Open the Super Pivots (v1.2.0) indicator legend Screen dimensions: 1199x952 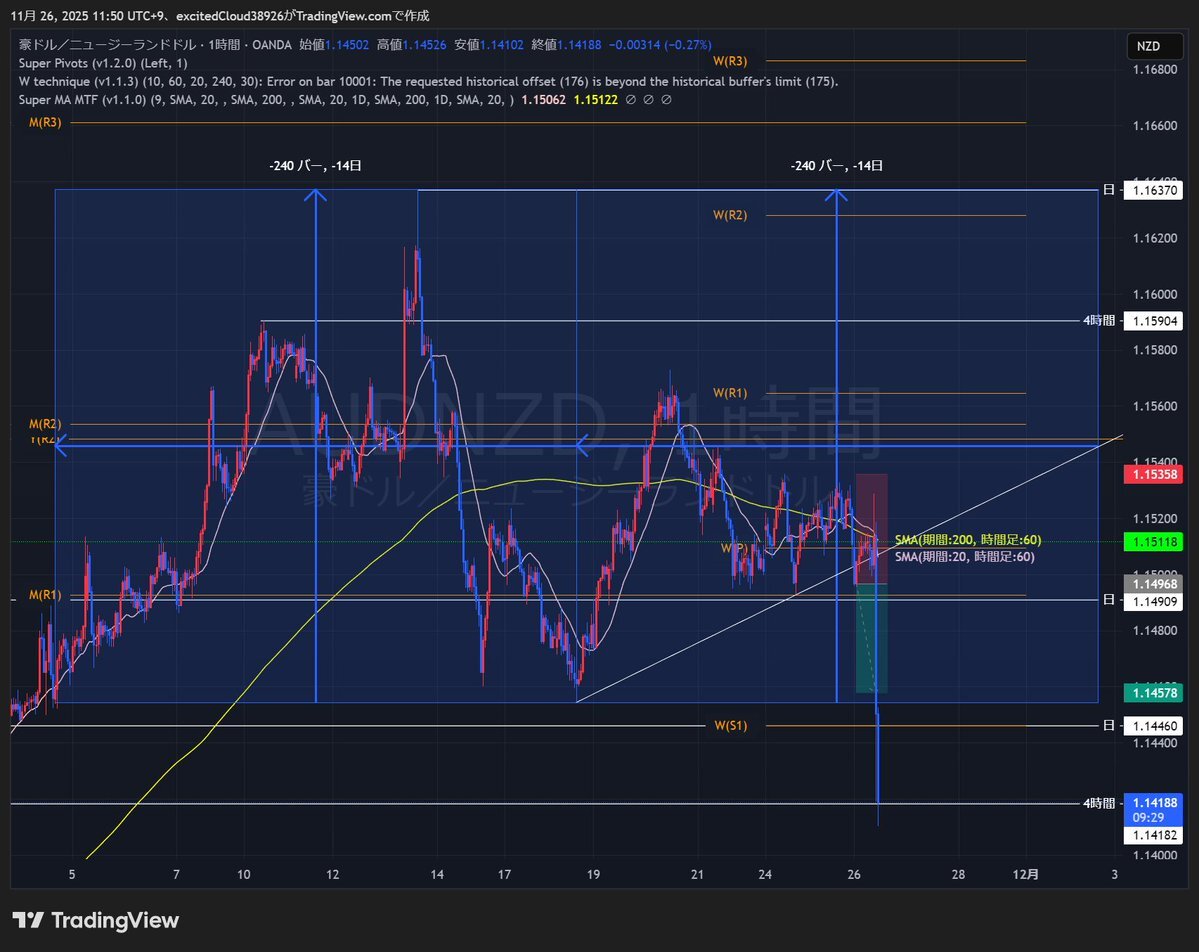tap(102, 63)
